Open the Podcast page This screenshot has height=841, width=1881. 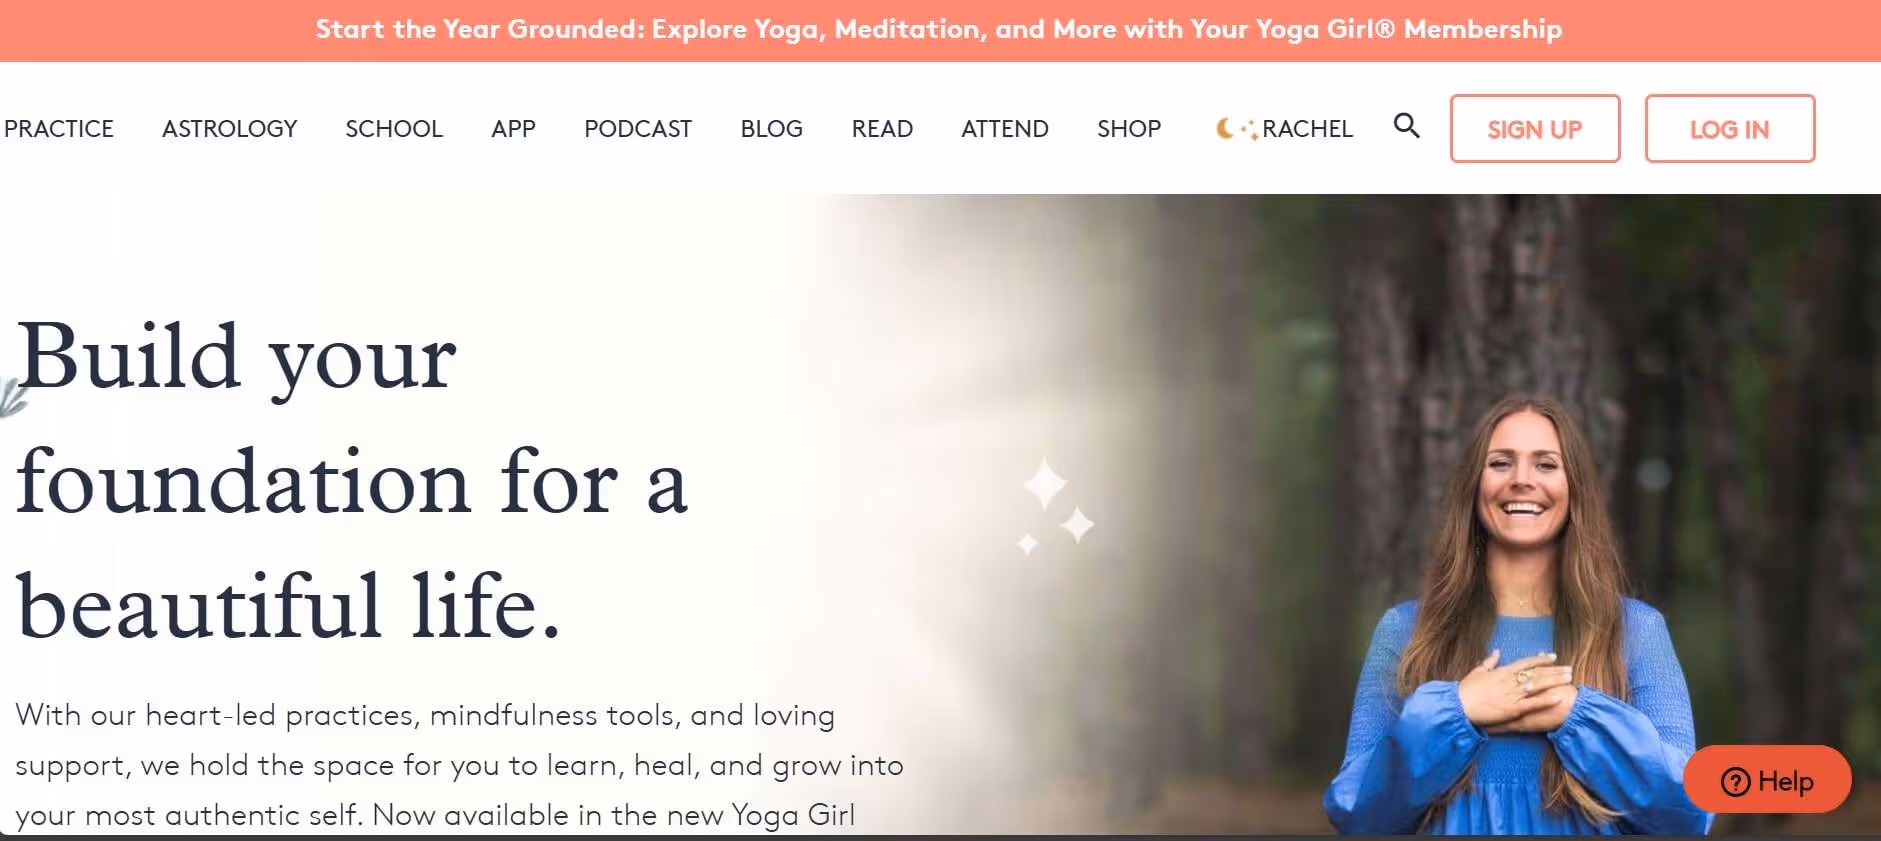[x=638, y=129]
